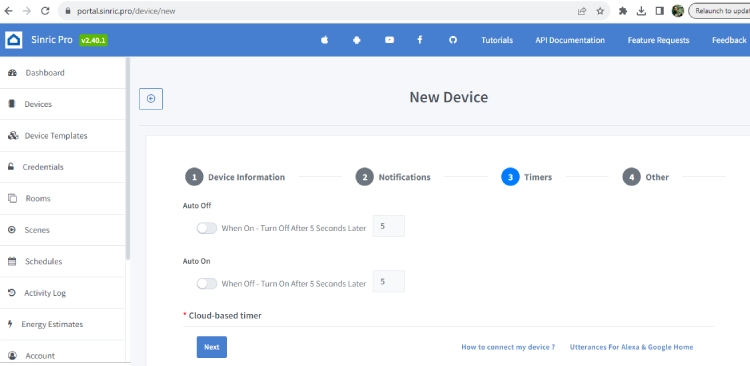
Task: Click the Scenes play-circle icon
Action: (x=12, y=230)
